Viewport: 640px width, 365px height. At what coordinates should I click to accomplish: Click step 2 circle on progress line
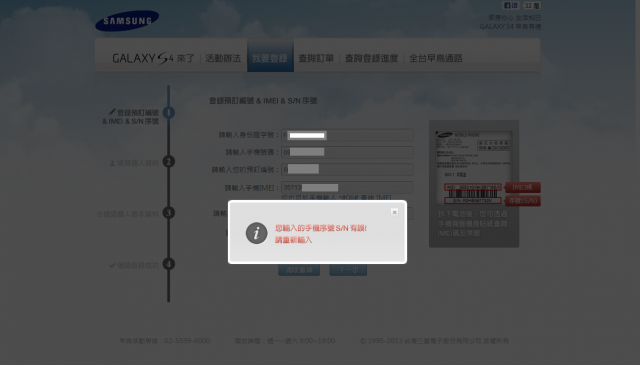tap(169, 161)
